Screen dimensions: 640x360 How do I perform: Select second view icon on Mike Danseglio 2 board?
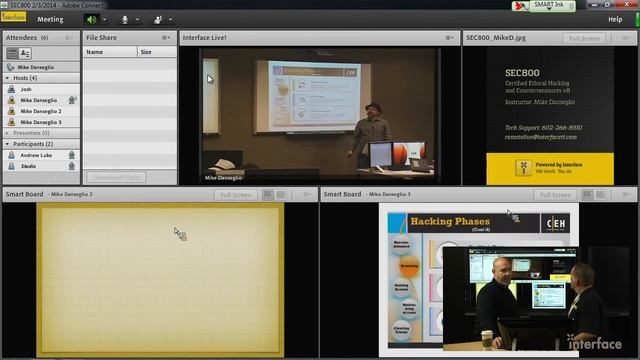pos(281,195)
